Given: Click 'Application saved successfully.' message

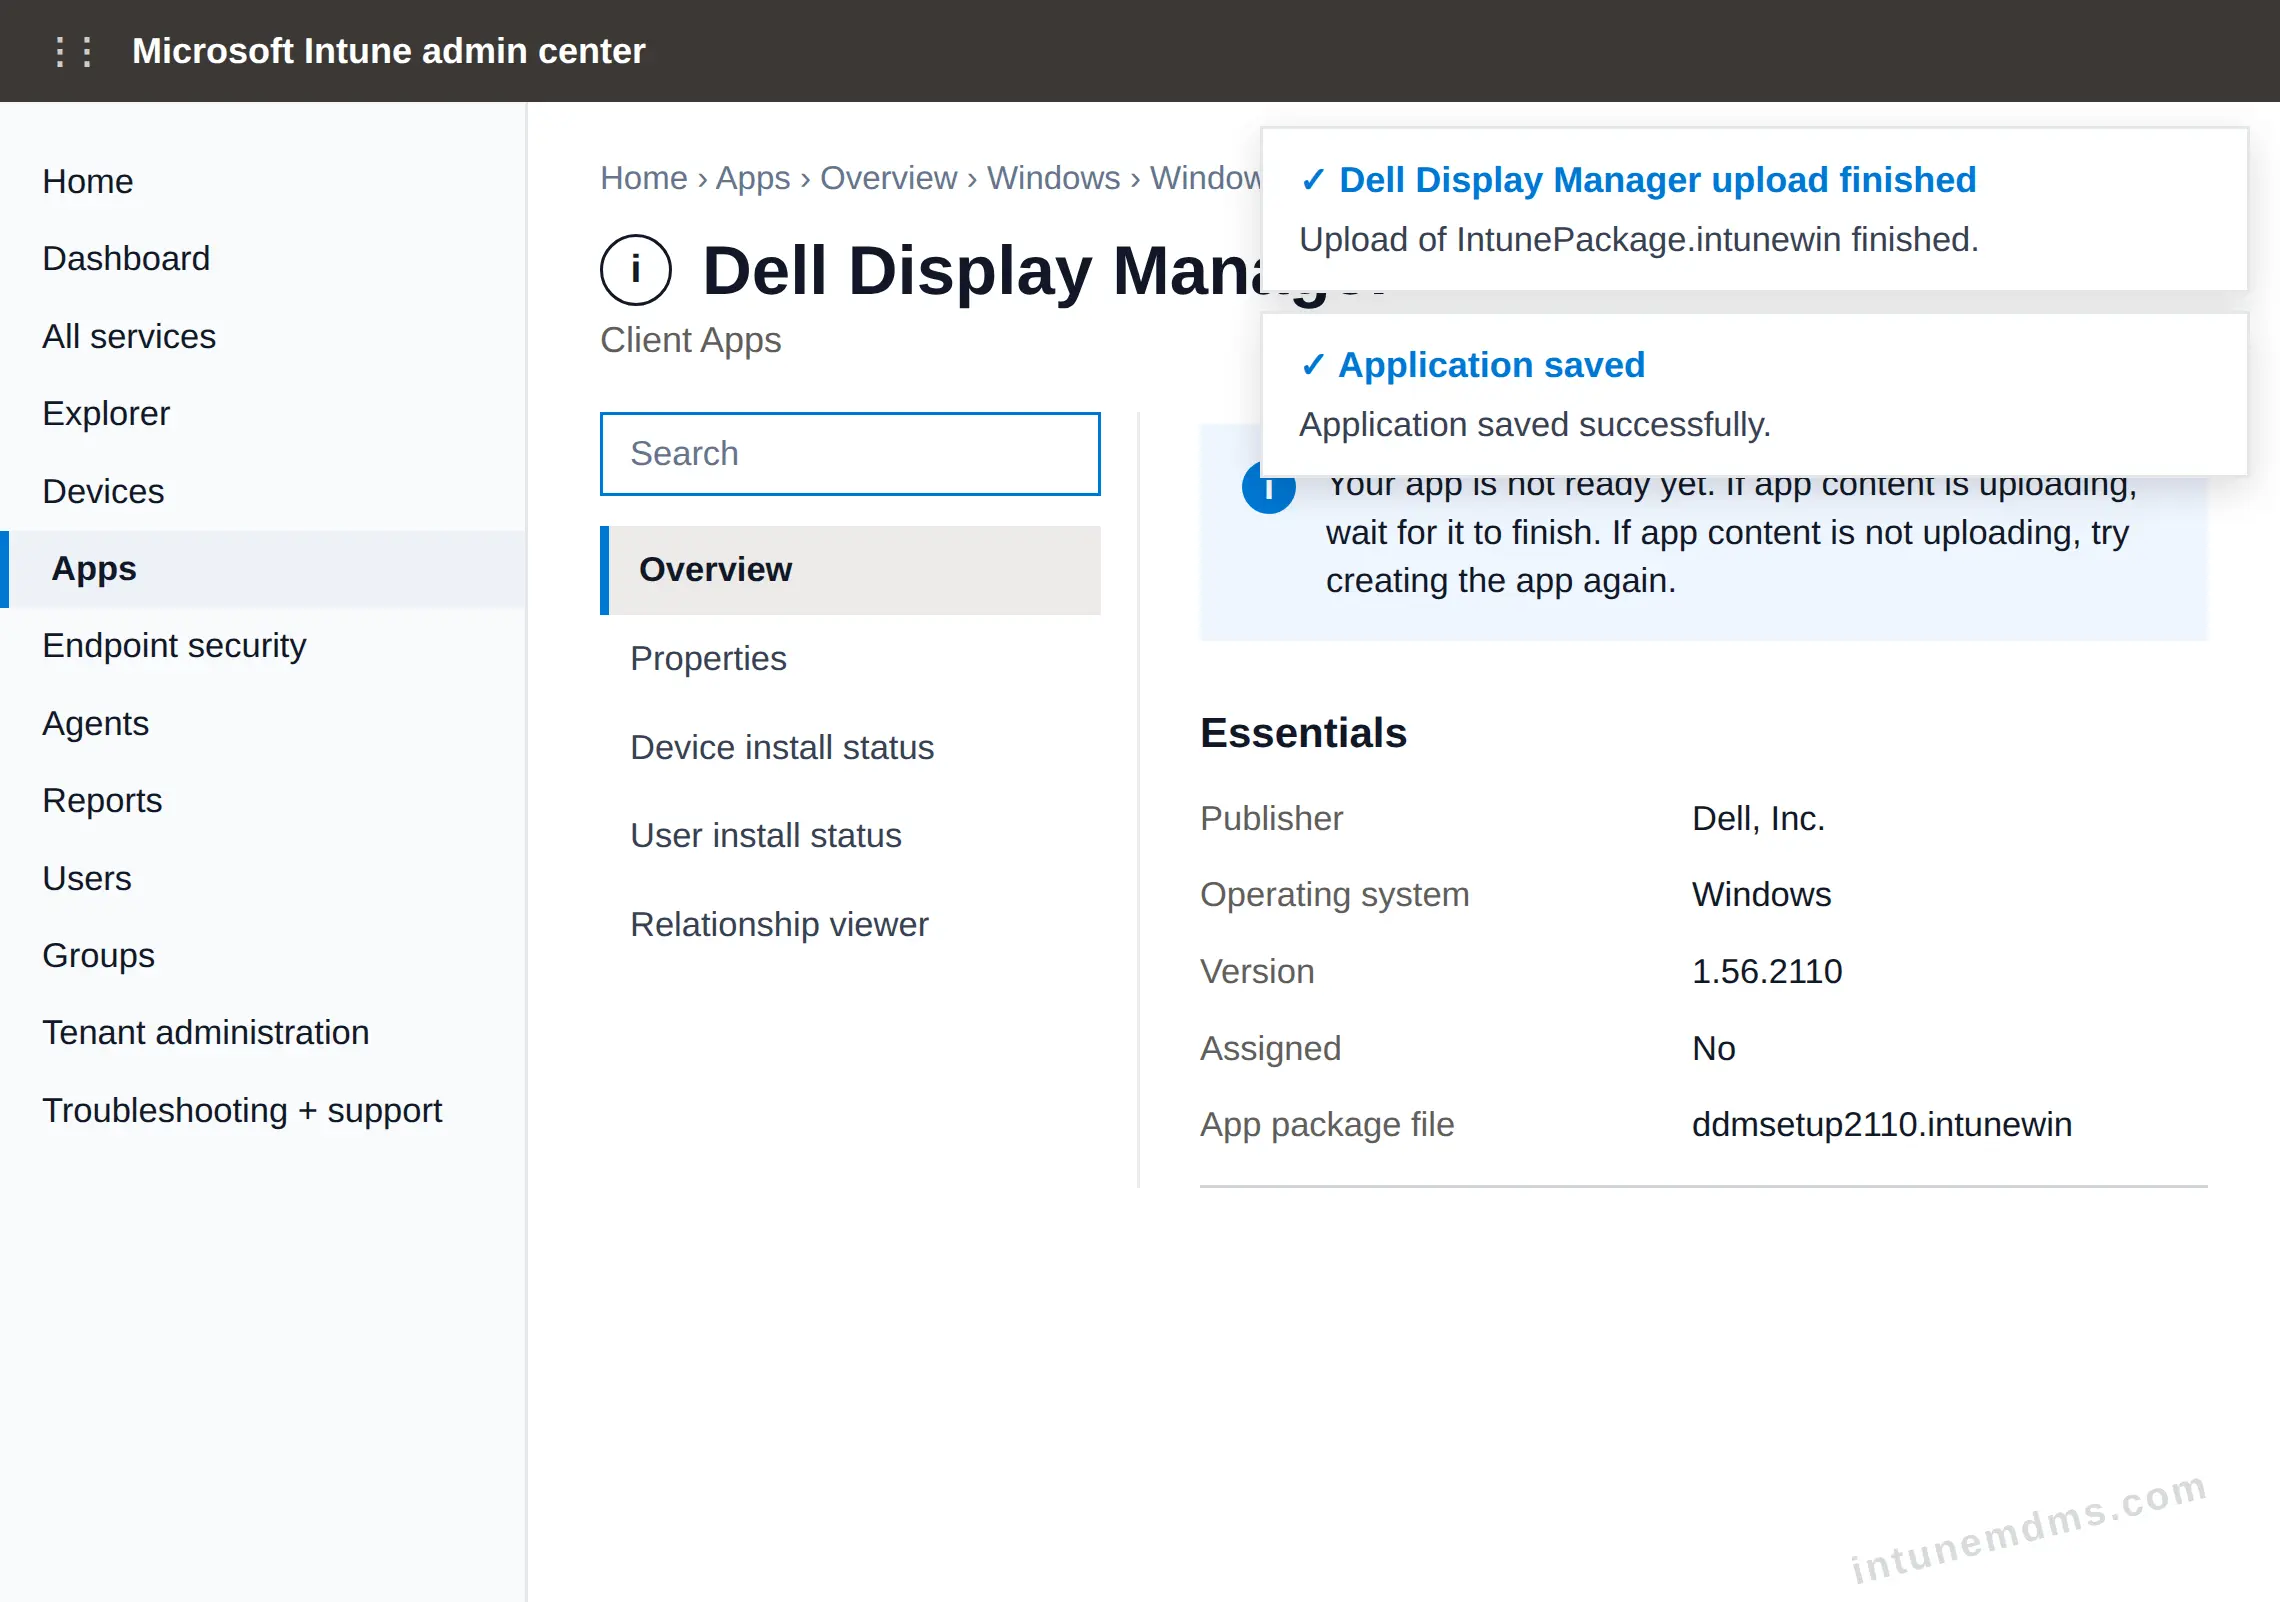Looking at the screenshot, I should (1535, 425).
